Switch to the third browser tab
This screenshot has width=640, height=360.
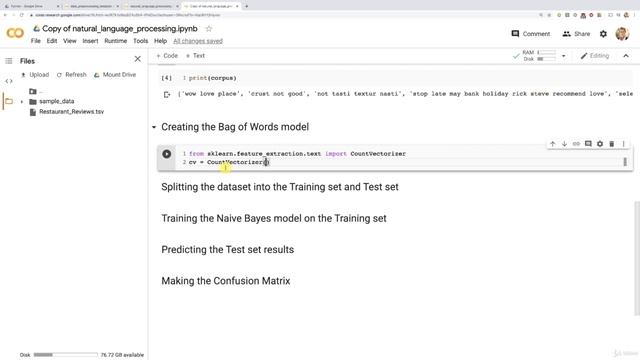pos(150,6)
